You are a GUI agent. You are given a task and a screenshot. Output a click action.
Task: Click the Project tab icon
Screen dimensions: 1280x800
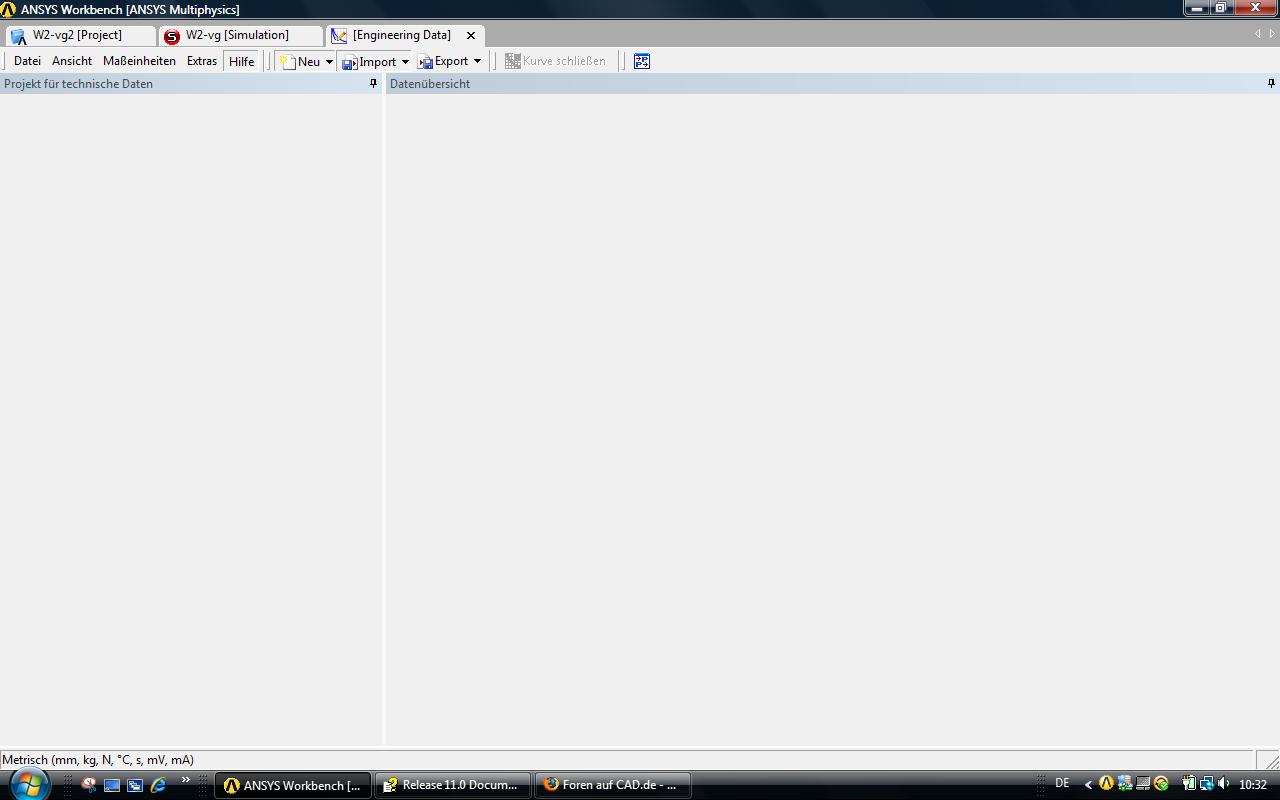click(x=18, y=36)
